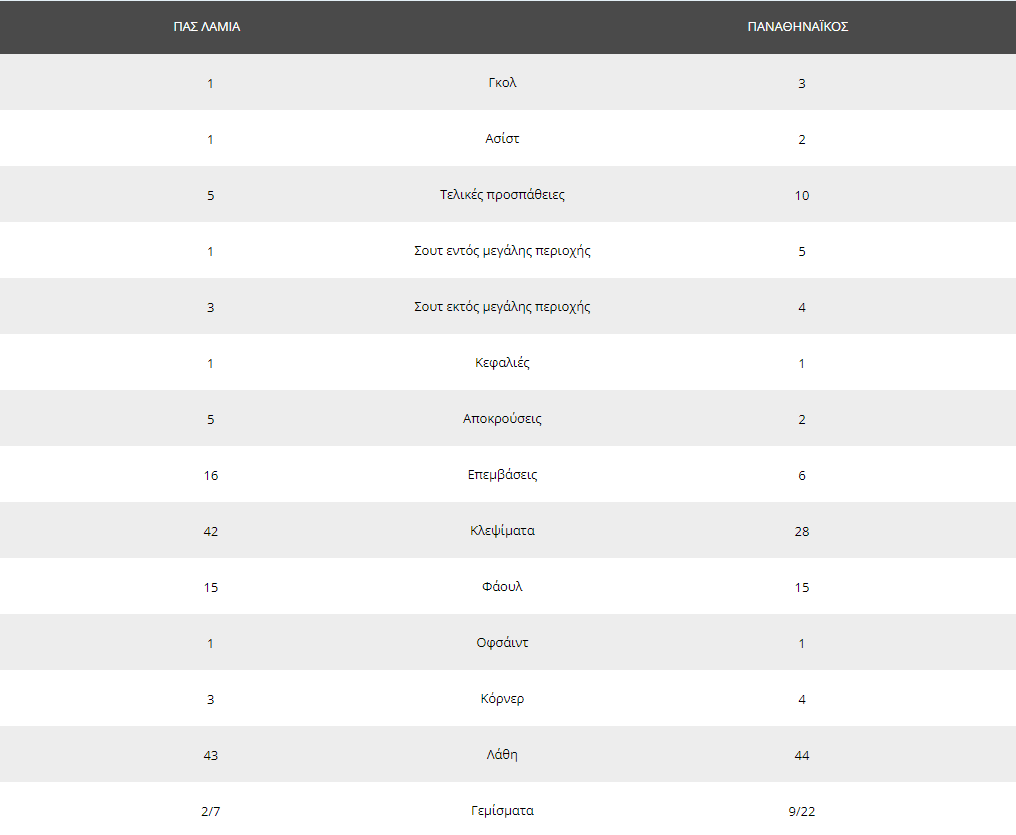Click Σουτ εντός μεγάλης περιοχής label
This screenshot has height=835, width=1016.
pyautogui.click(x=502, y=251)
